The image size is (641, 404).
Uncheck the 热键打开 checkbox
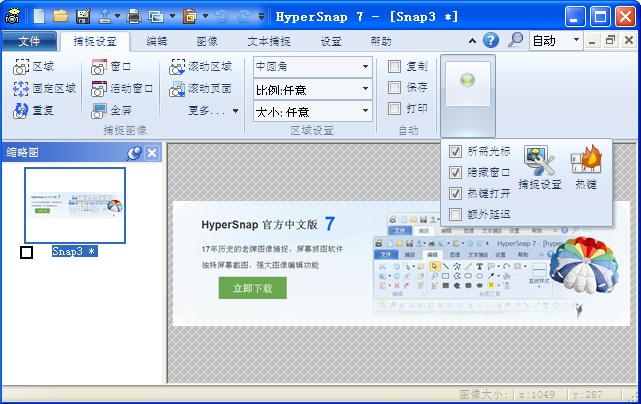455,193
